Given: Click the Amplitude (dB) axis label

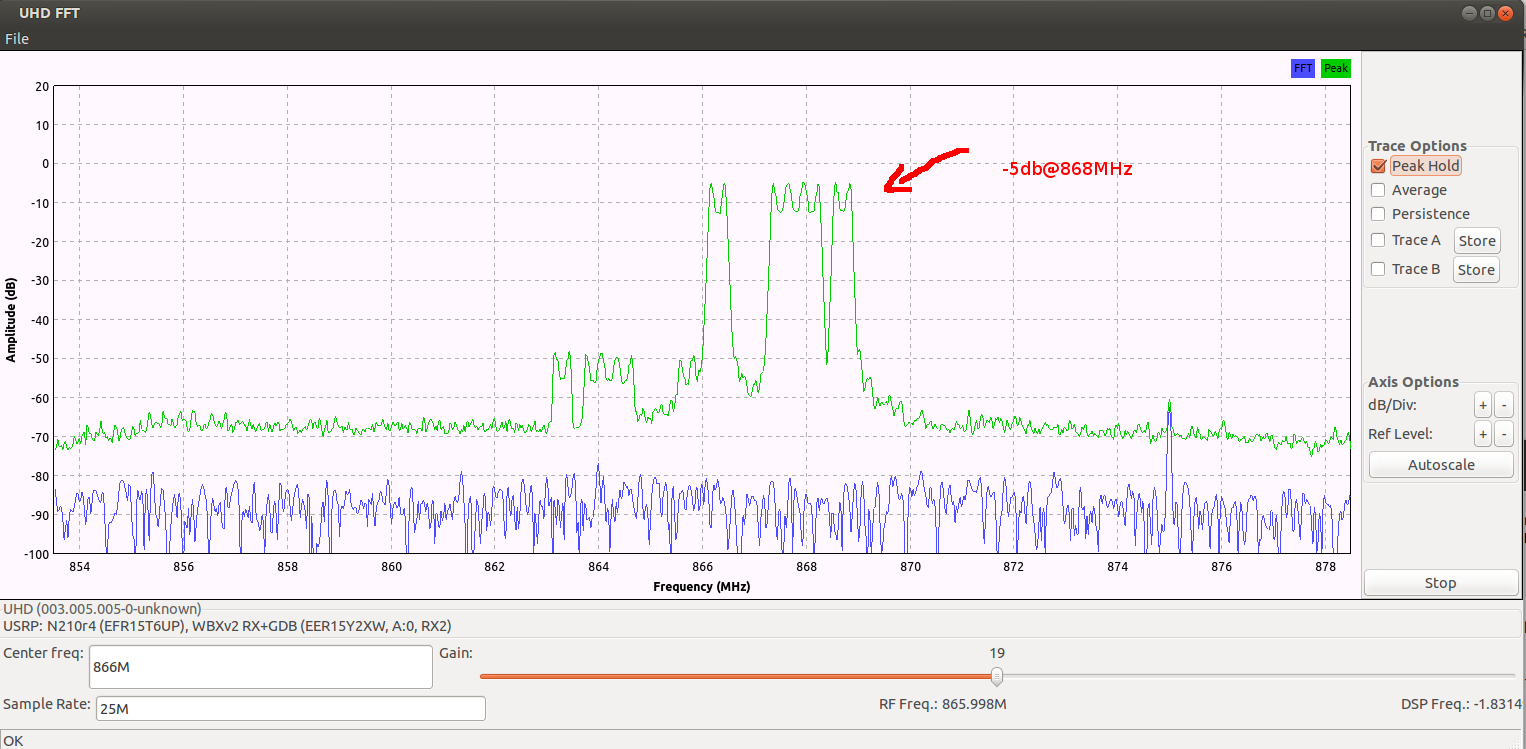Looking at the screenshot, I should coord(12,319).
